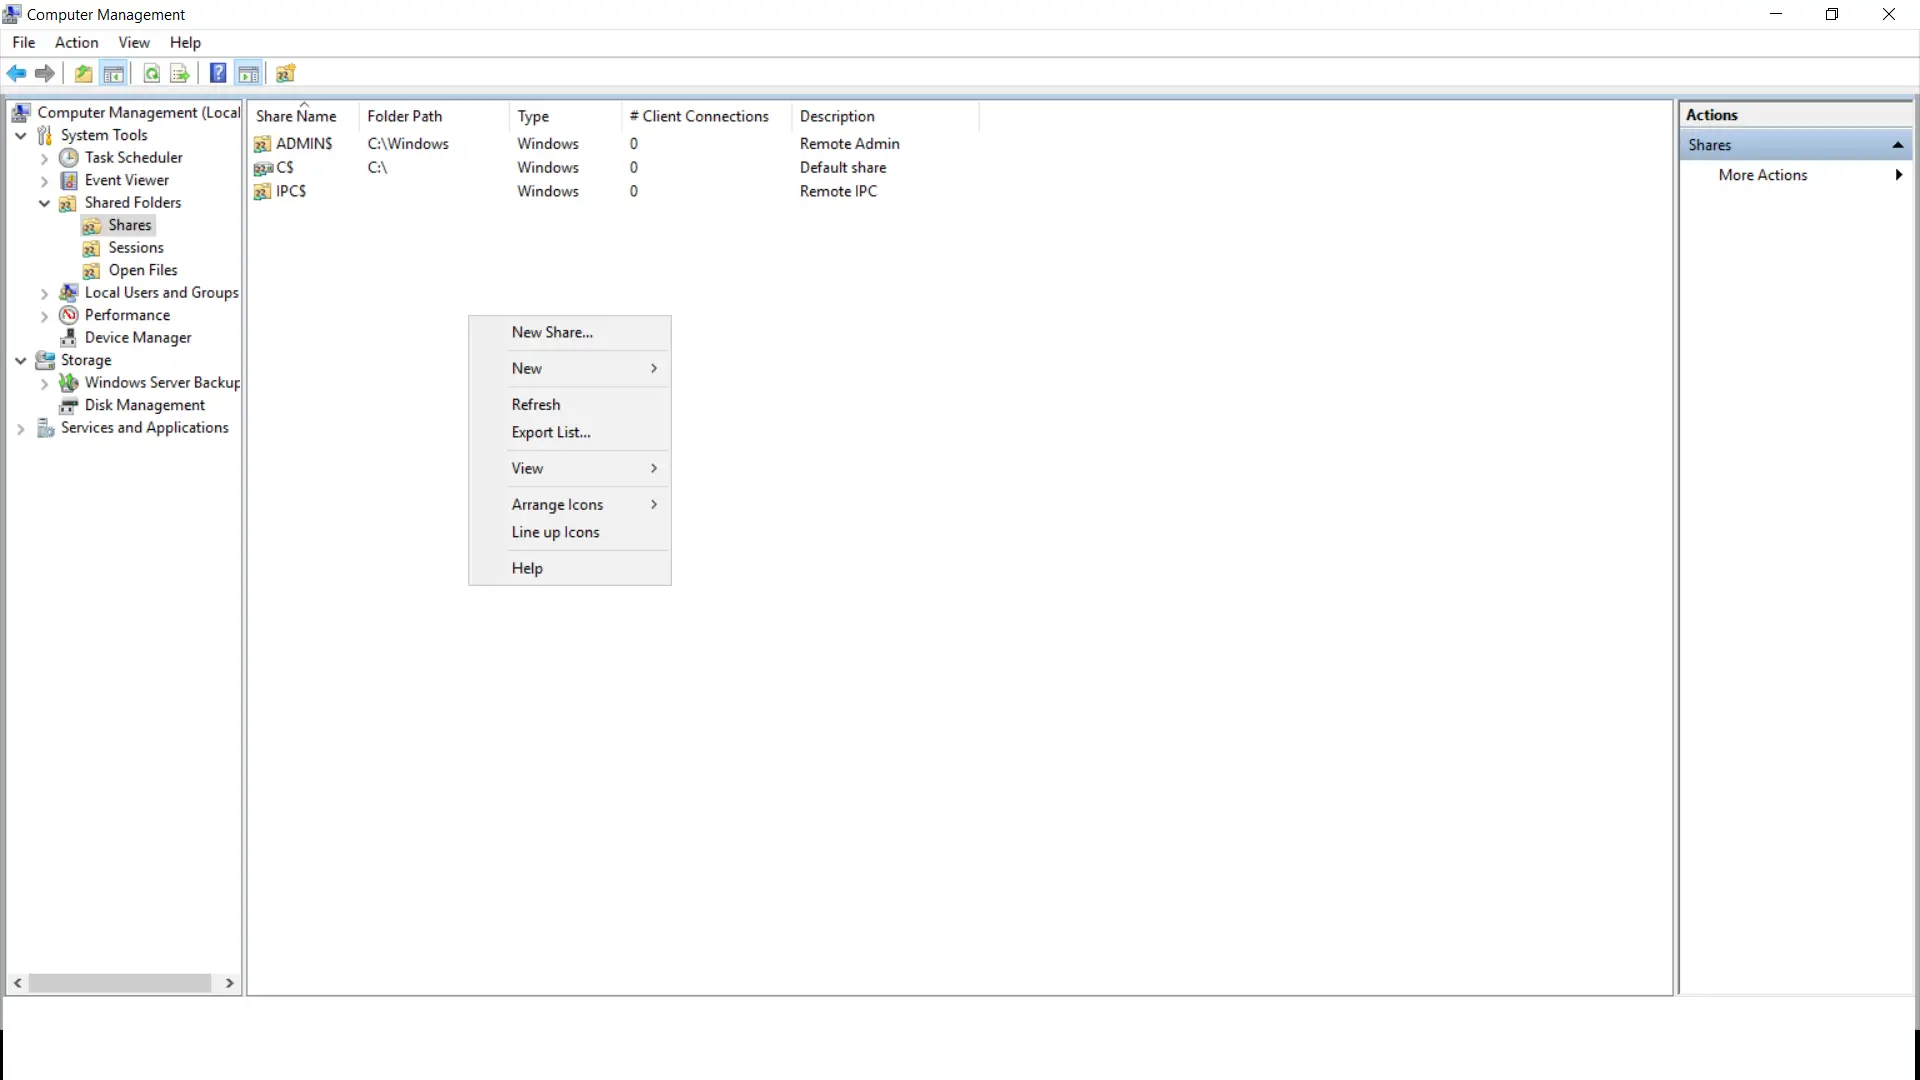The width and height of the screenshot is (1920, 1080).
Task: Click the Device Manager icon
Action: tap(69, 338)
